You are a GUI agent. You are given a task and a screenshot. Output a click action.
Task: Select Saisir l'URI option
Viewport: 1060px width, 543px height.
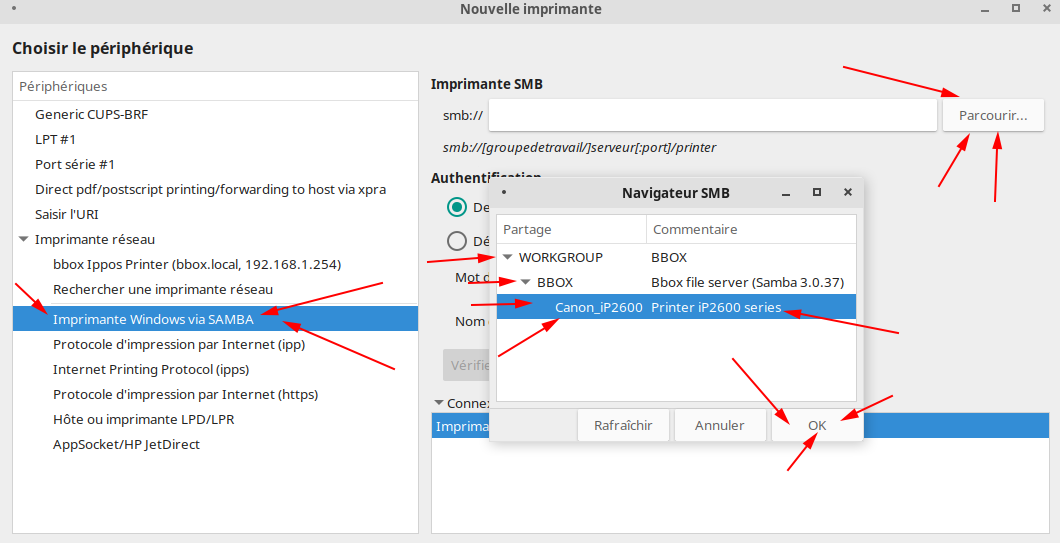click(x=67, y=214)
